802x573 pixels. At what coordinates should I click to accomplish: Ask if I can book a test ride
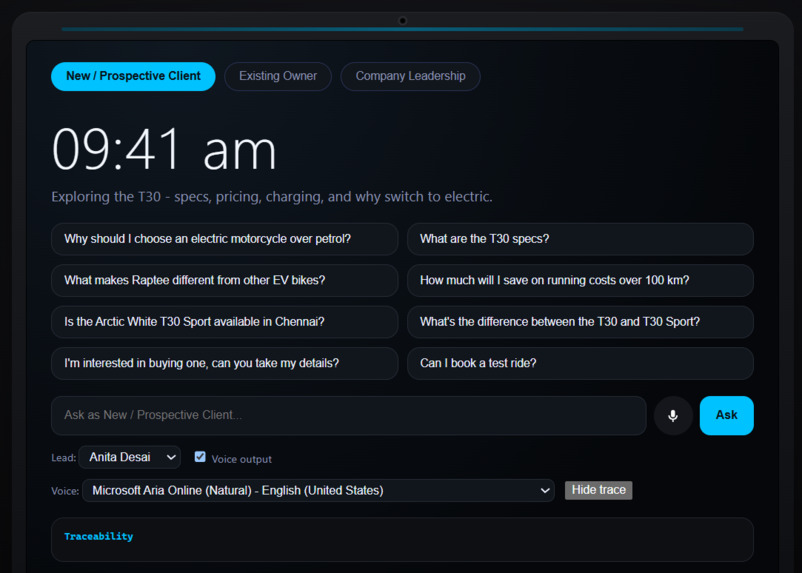coord(580,363)
